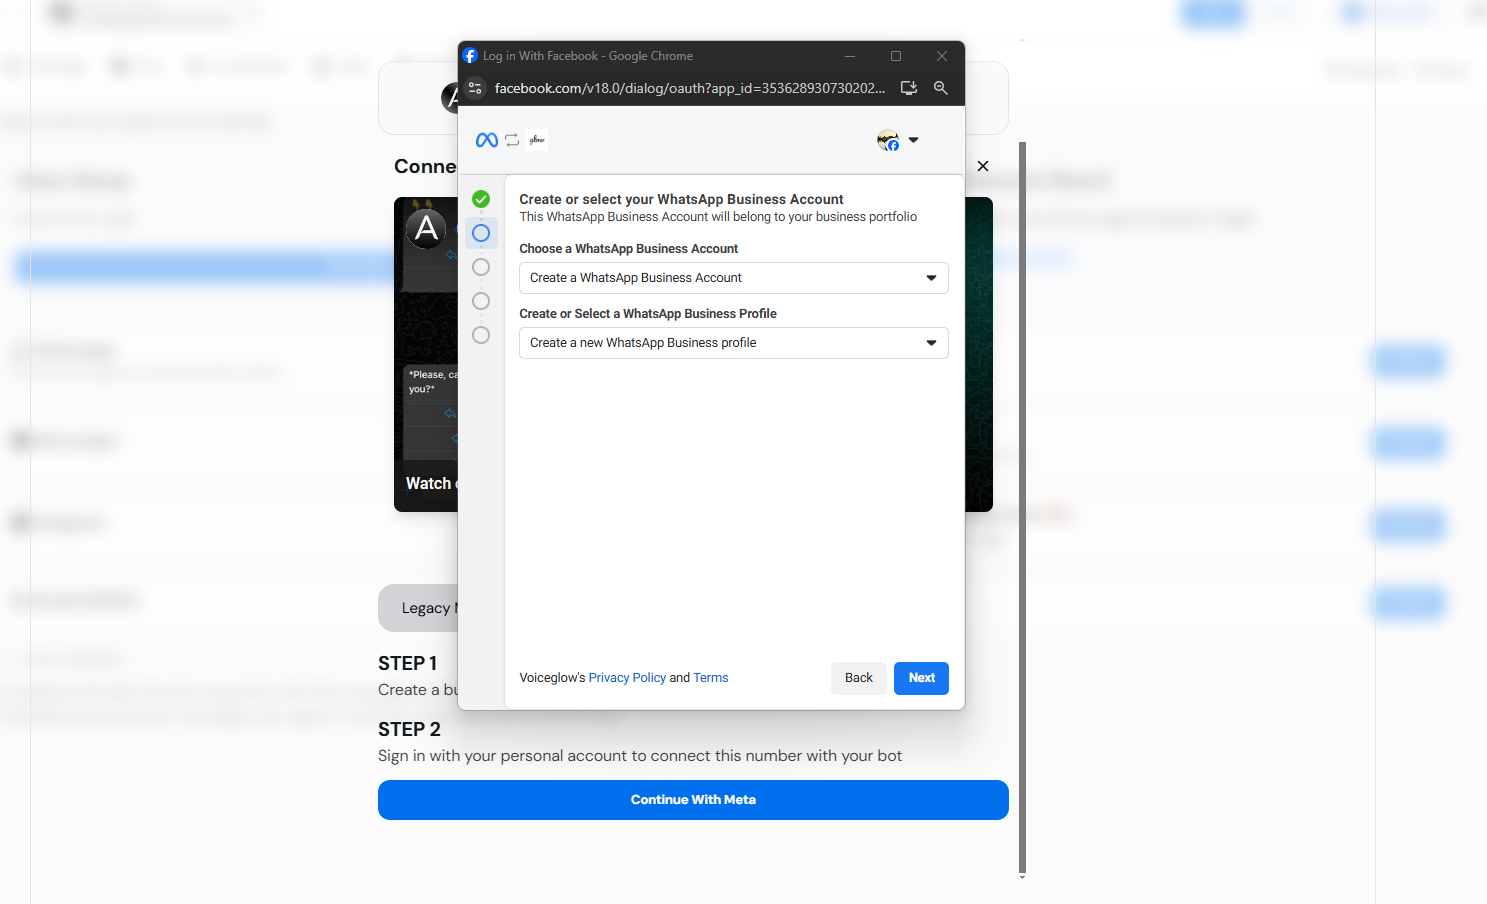Click the Next button
Viewport: 1487px width, 904px height.
[920, 678]
